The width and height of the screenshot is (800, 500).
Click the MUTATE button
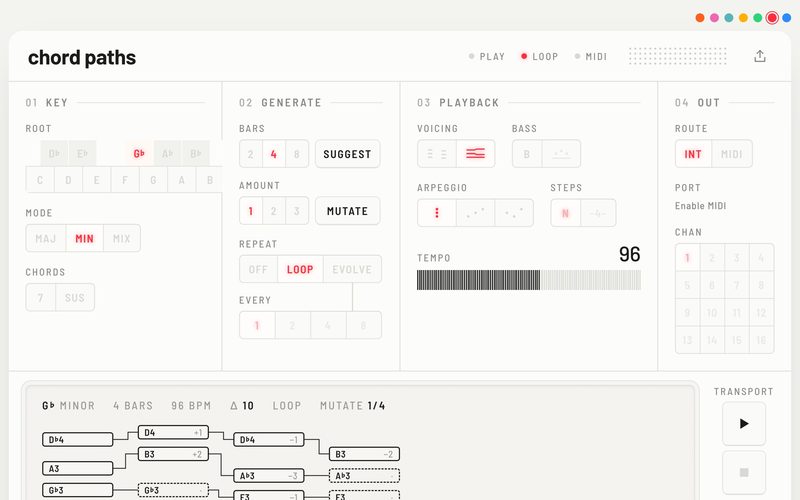pyautogui.click(x=347, y=211)
